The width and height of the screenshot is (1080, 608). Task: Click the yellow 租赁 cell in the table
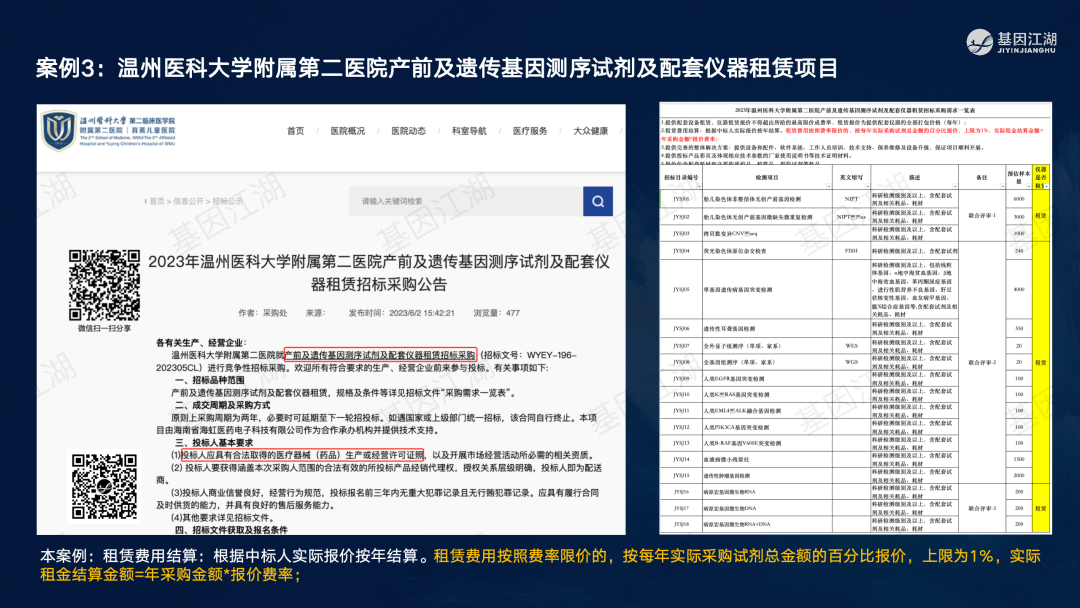click(x=1041, y=213)
